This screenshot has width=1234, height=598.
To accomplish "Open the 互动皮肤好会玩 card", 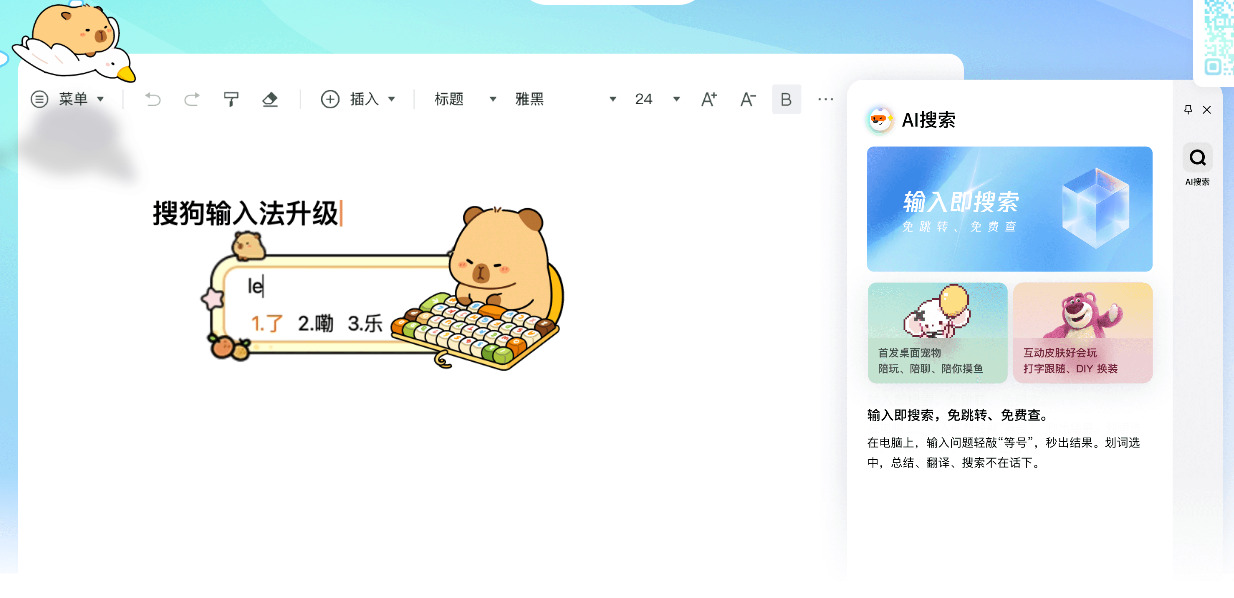I will [x=1082, y=332].
